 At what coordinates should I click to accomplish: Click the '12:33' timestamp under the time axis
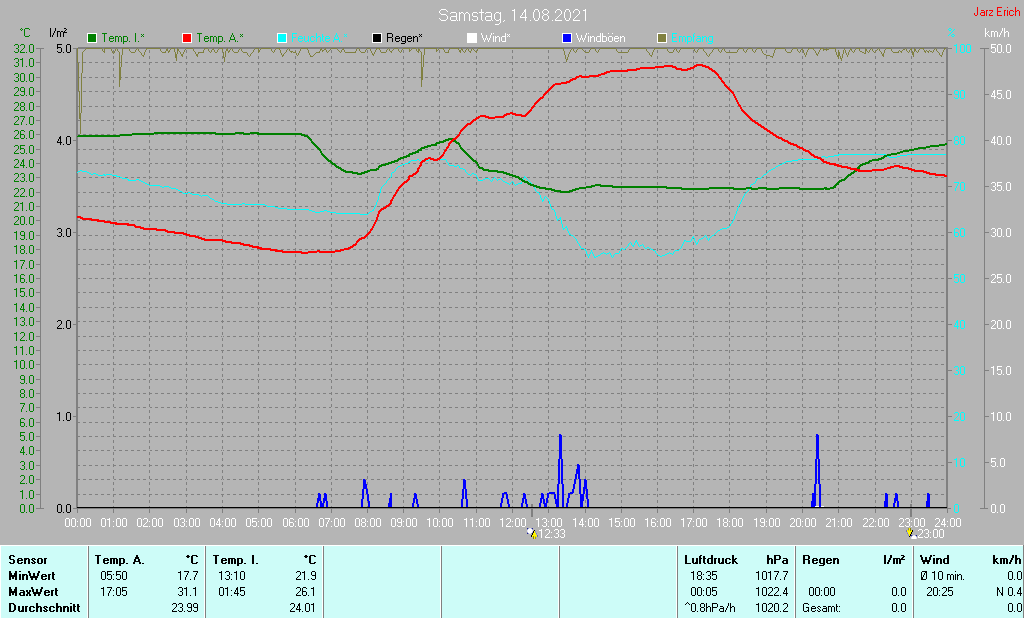tap(552, 534)
